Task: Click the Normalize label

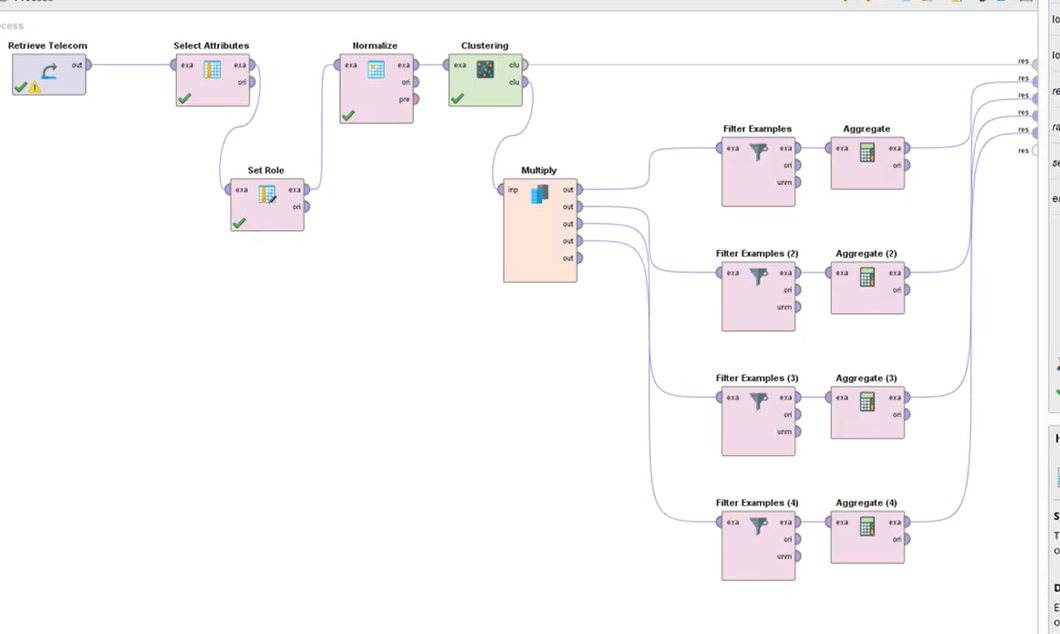Action: pyautogui.click(x=375, y=45)
